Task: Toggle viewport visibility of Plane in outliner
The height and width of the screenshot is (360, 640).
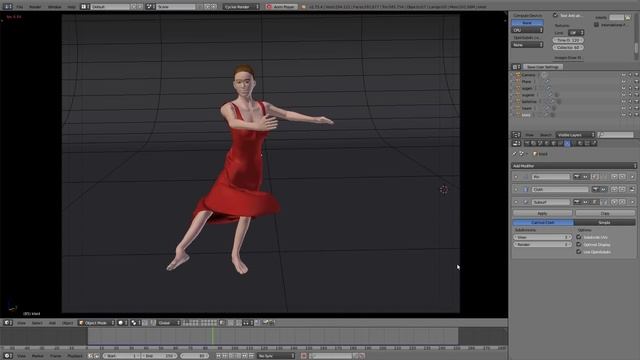Action: 623,82
